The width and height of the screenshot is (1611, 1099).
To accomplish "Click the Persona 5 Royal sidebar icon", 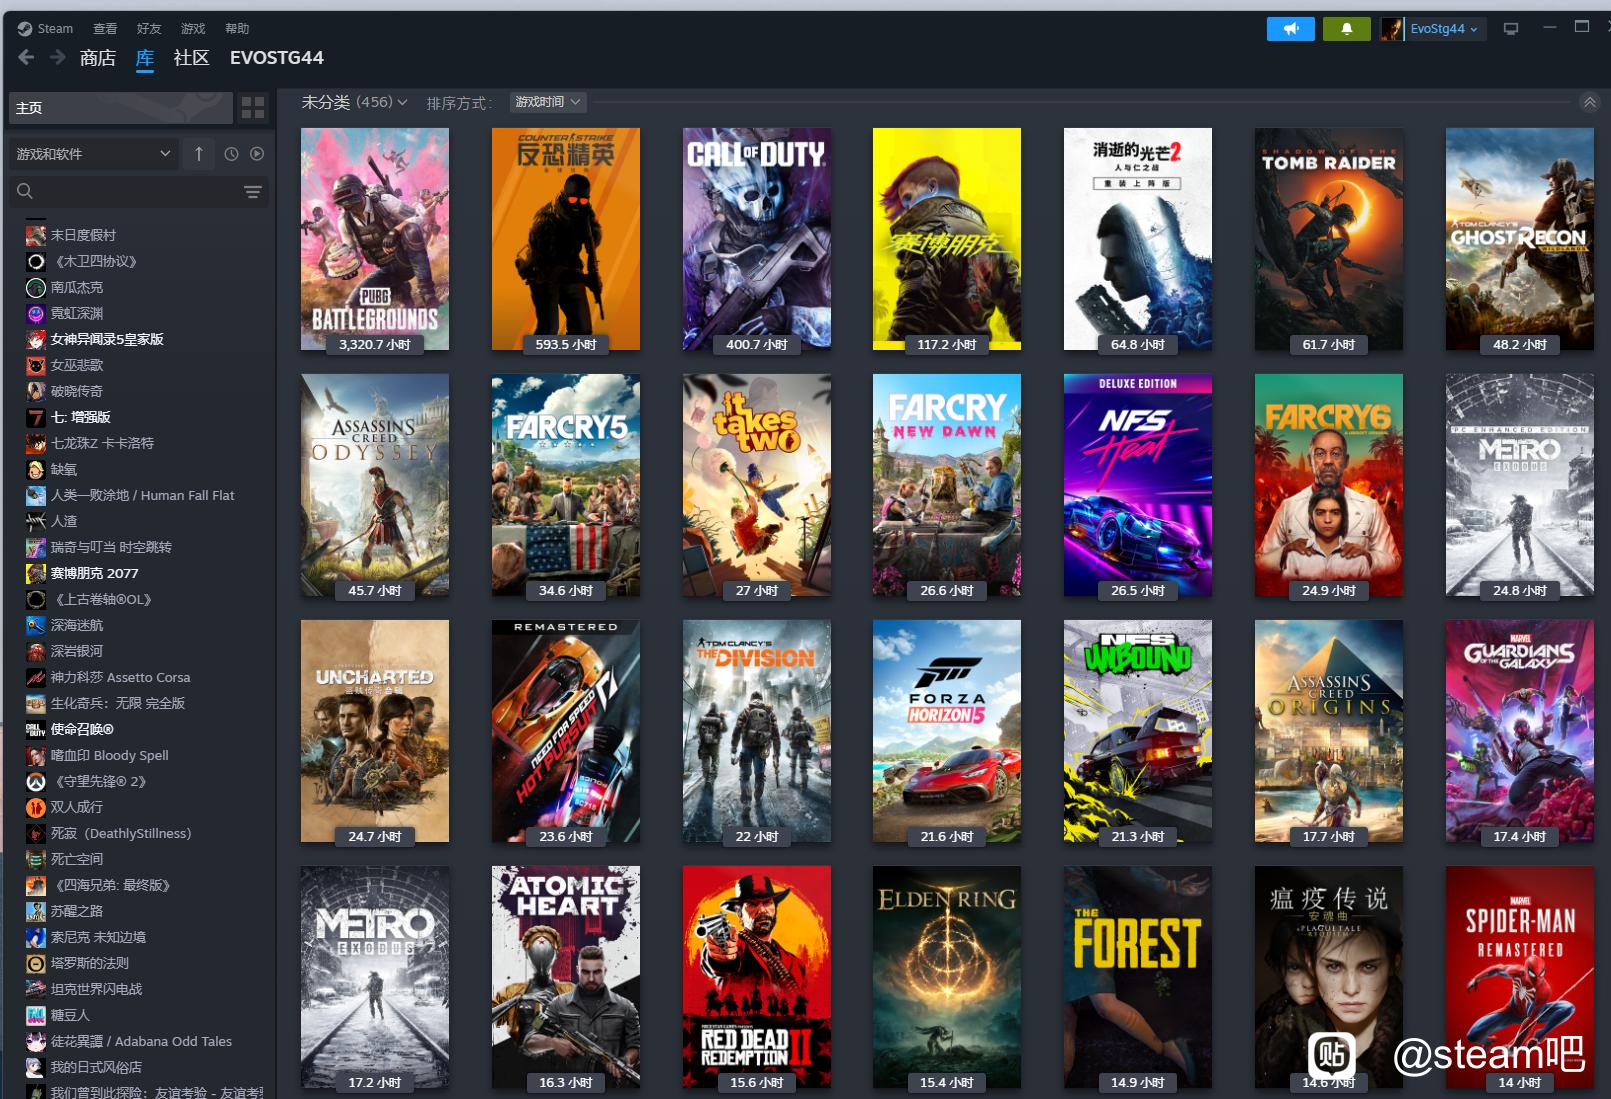I will [x=35, y=339].
